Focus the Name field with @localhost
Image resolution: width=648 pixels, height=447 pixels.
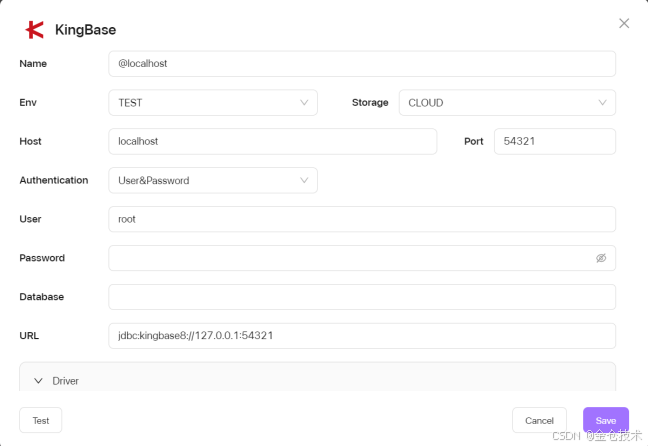point(361,64)
